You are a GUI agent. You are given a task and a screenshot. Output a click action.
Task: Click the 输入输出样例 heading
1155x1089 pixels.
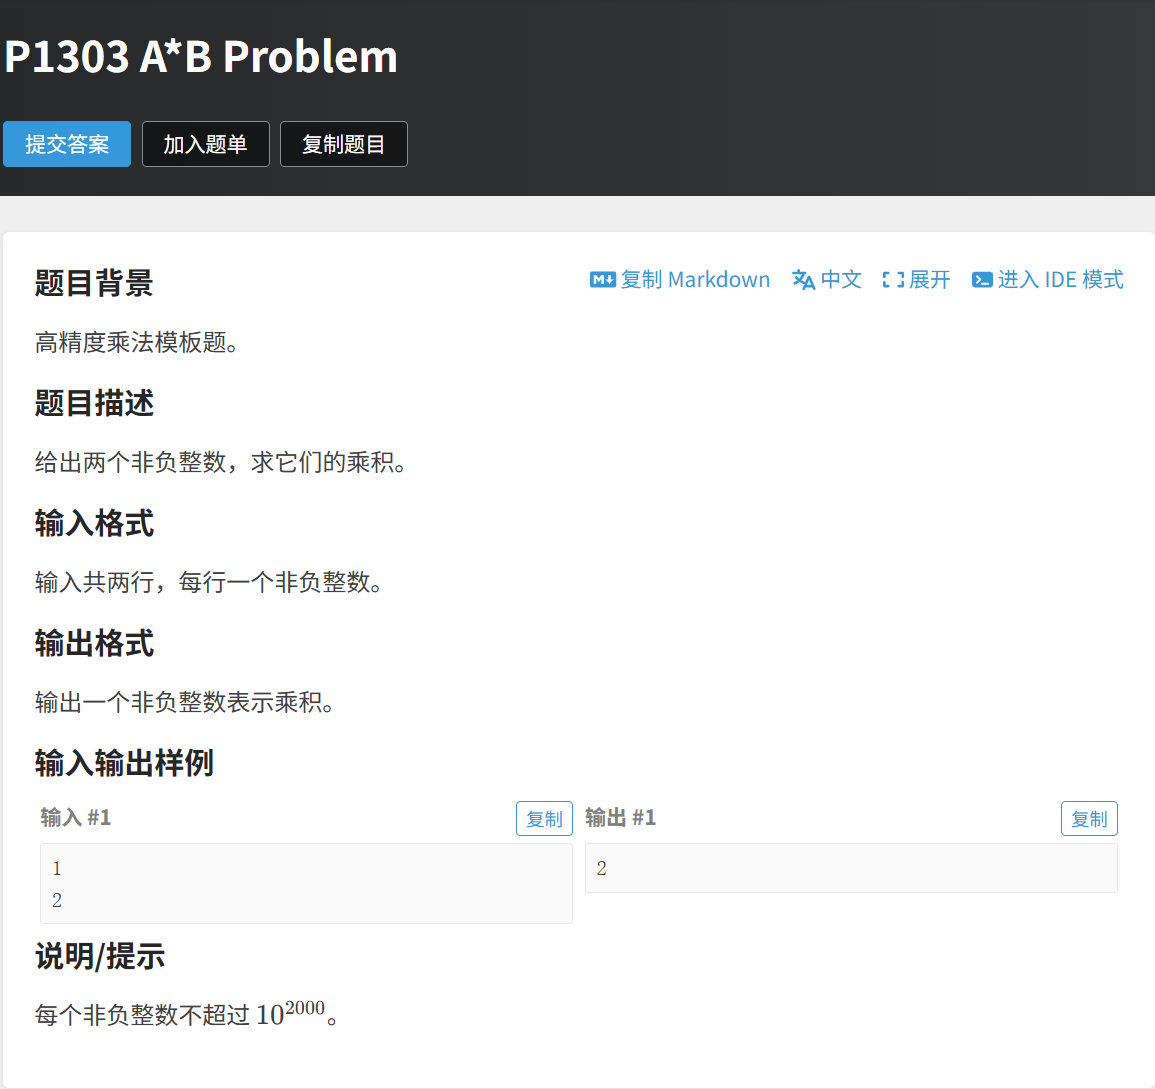point(124,763)
